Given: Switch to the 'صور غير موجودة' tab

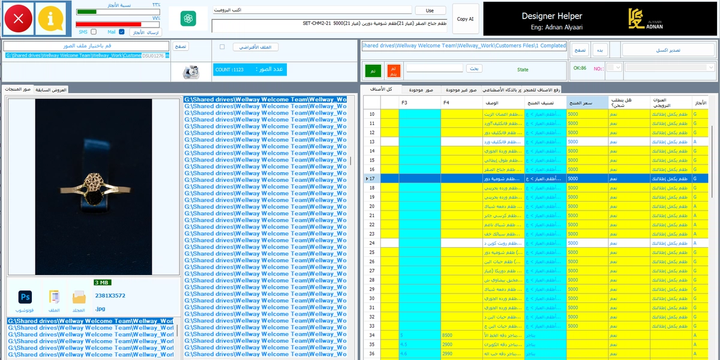Looking at the screenshot, I should pyautogui.click(x=461, y=90).
